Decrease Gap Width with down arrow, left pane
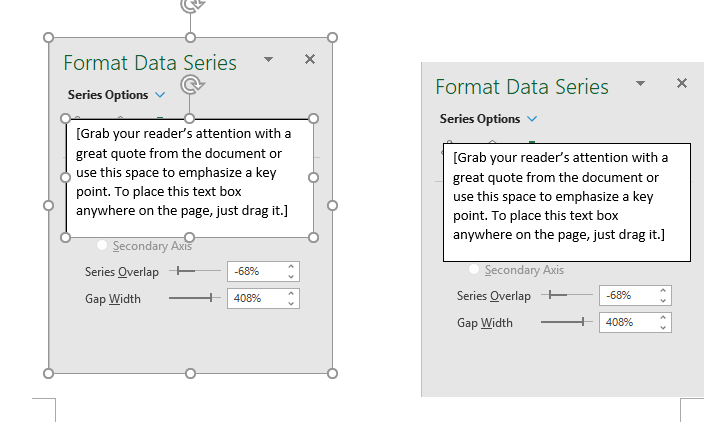The image size is (720, 429). [291, 304]
